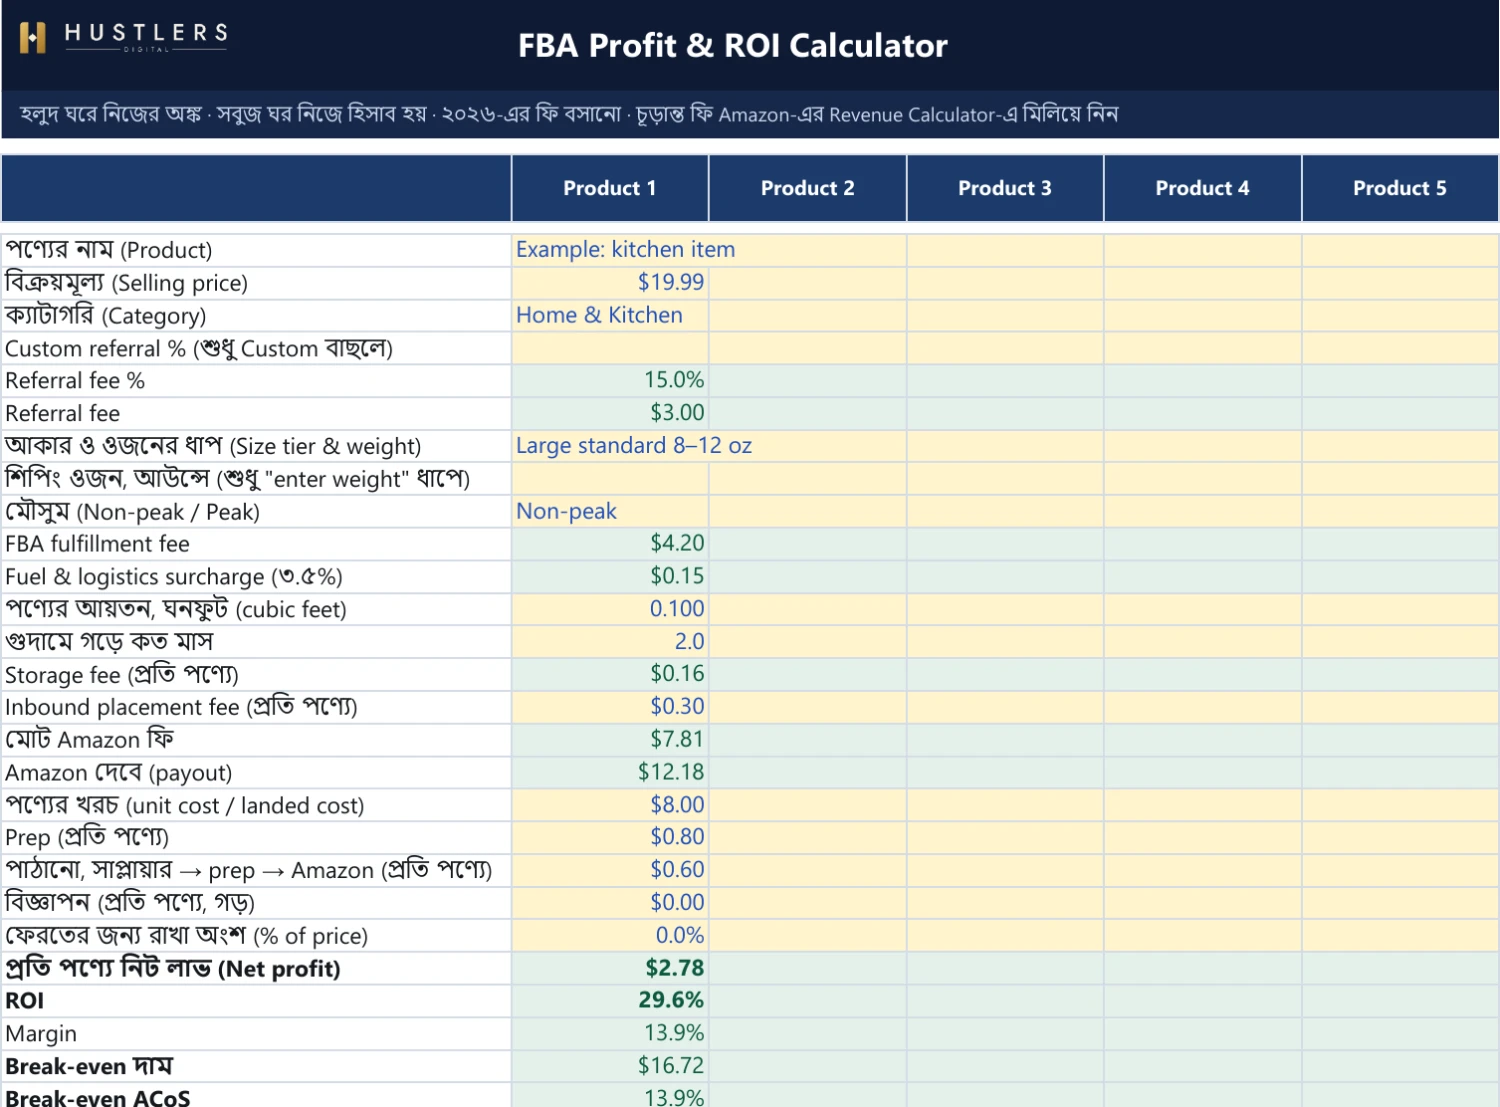1500x1107 pixels.
Task: Open the 'Non-peak' season cell
Action: coord(610,512)
